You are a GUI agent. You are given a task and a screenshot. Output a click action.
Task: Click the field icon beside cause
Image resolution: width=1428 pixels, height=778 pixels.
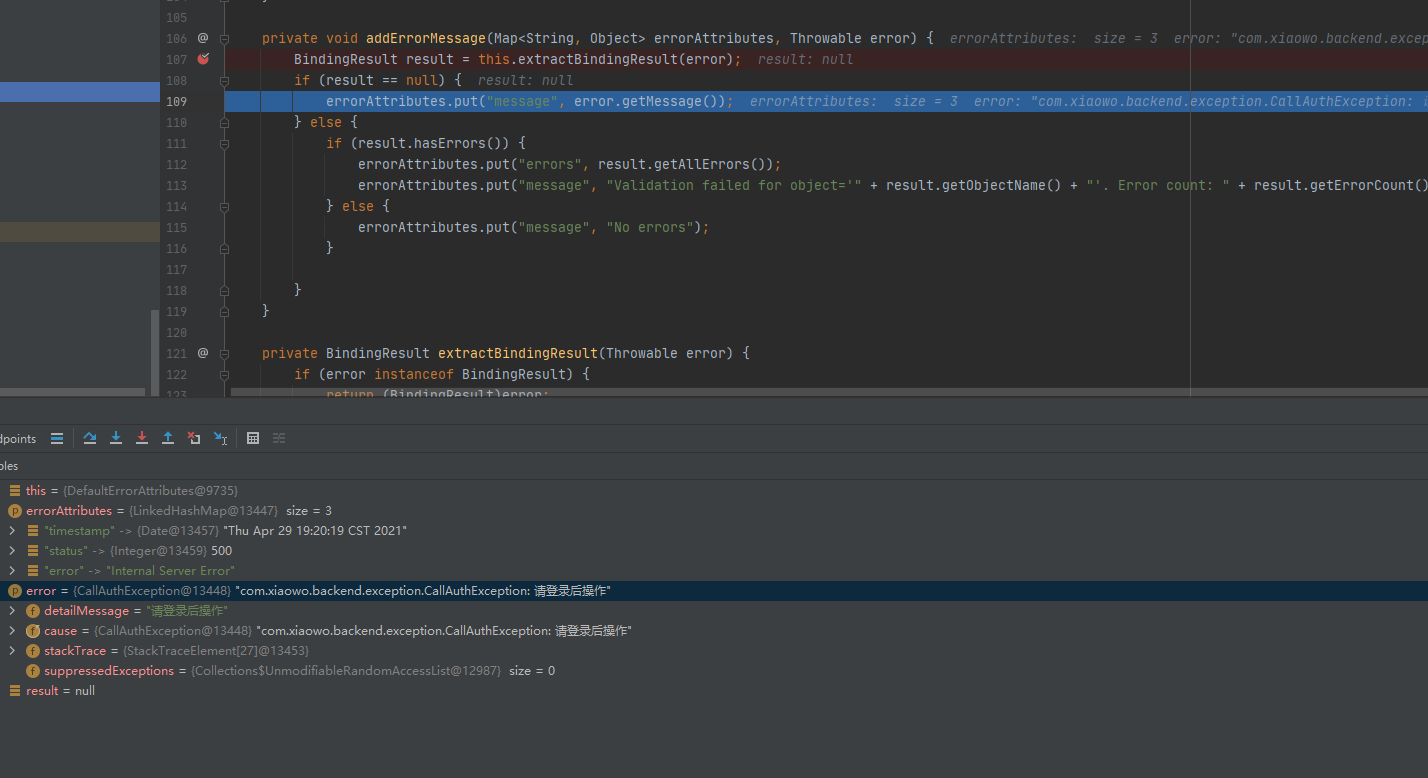click(x=33, y=631)
